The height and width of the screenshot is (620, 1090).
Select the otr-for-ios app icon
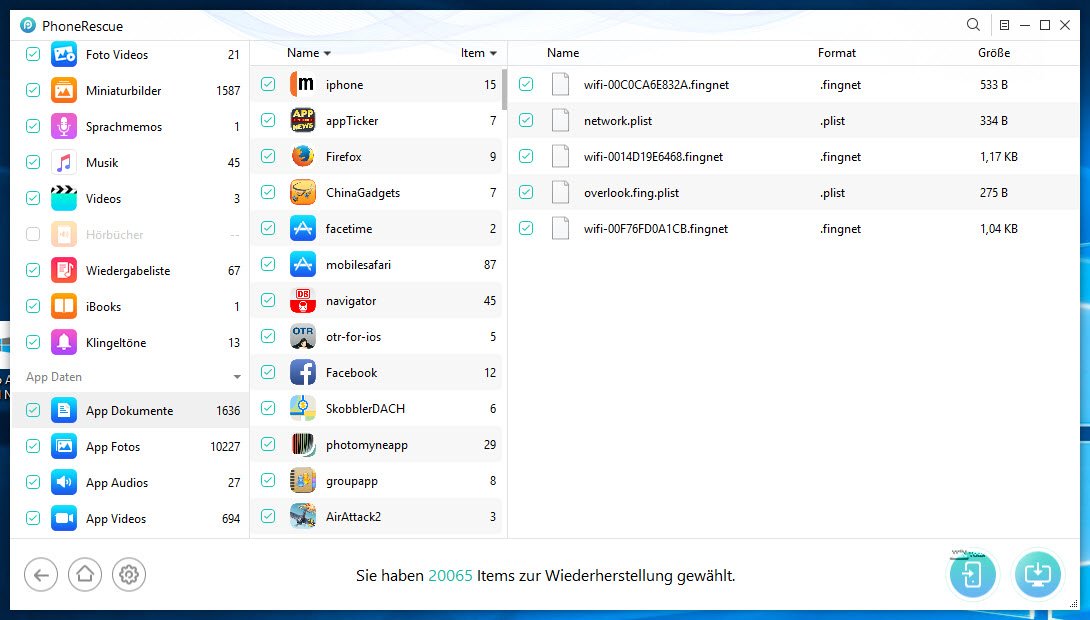pos(303,336)
